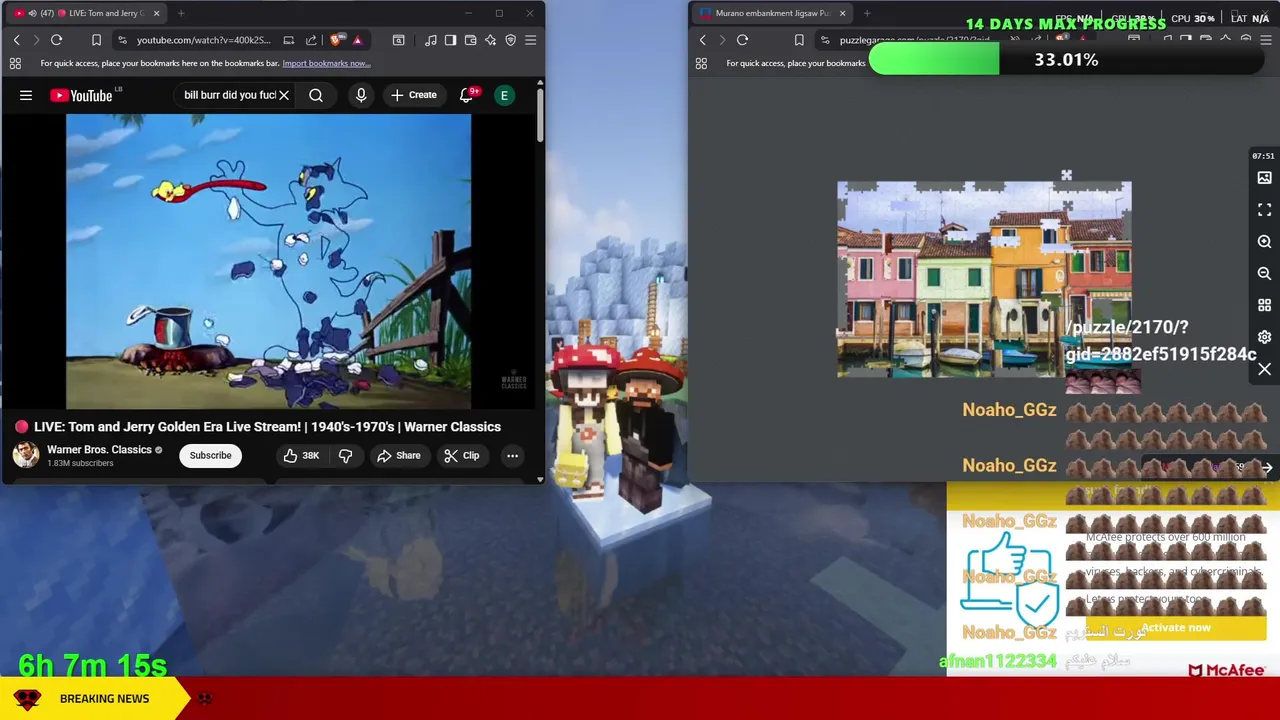Like the video with 38K likes
This screenshot has height=720, width=1280.
point(301,456)
